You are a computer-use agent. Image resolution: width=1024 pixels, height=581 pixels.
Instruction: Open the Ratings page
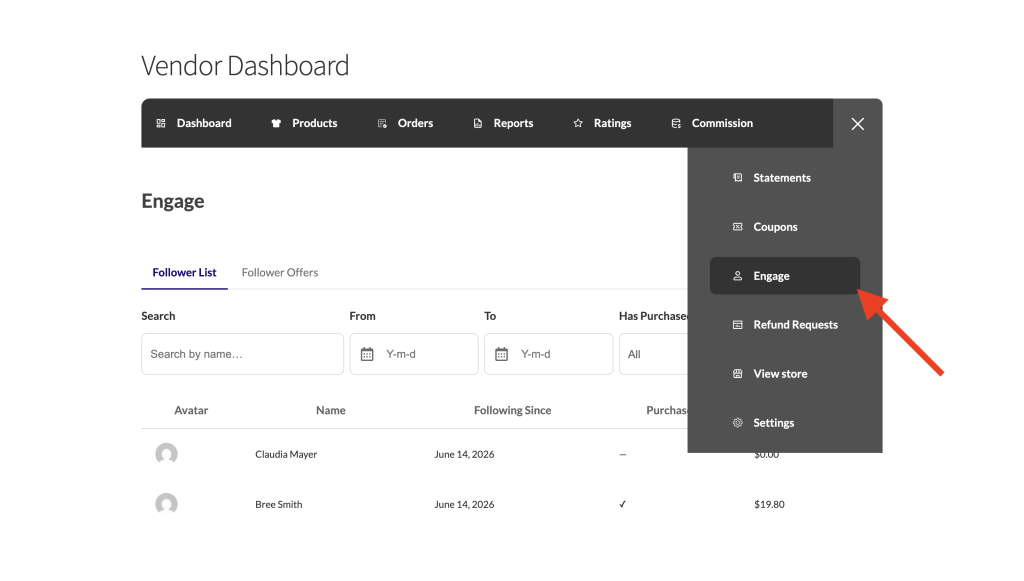pyautogui.click(x=603, y=123)
